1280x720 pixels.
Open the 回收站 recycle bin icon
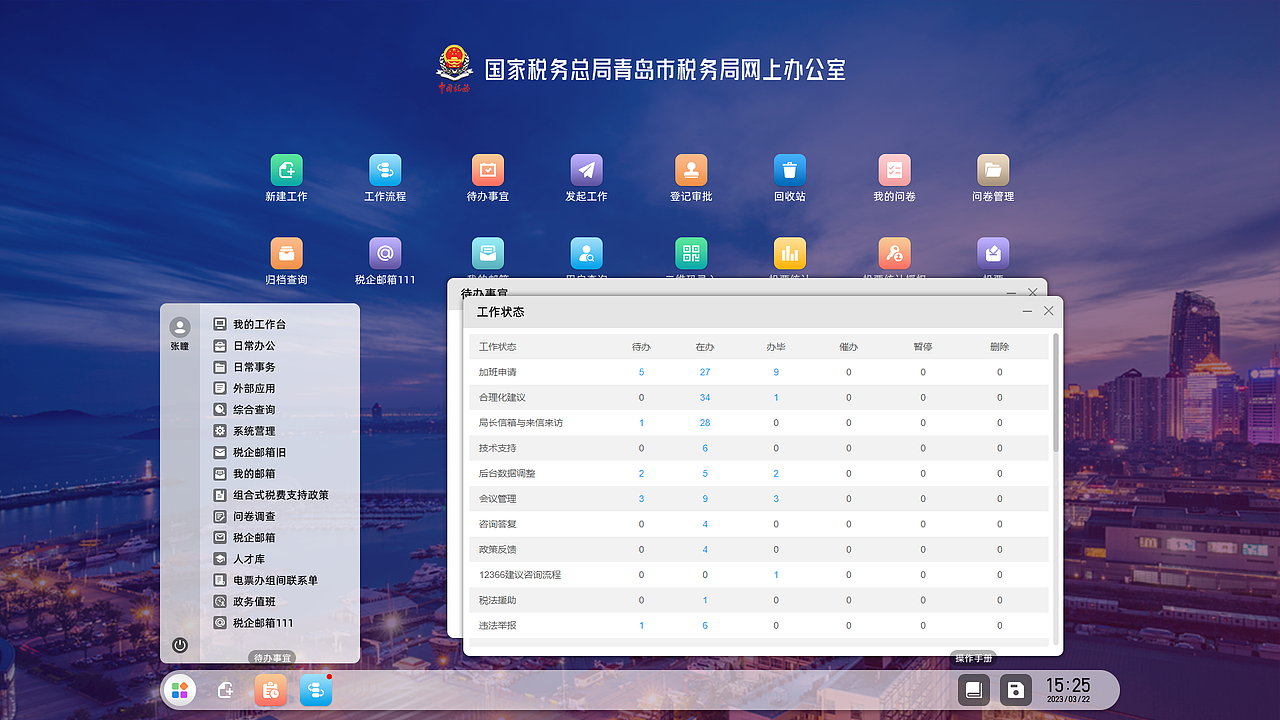pos(789,170)
